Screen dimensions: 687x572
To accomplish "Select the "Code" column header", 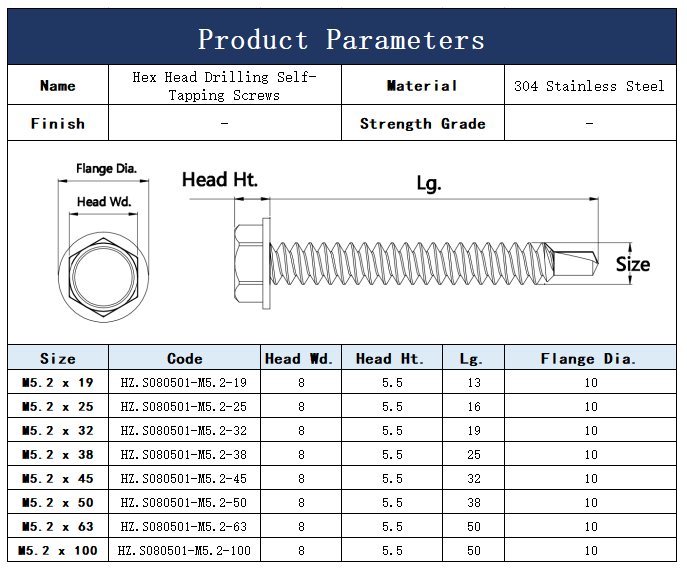I will (x=184, y=358).
